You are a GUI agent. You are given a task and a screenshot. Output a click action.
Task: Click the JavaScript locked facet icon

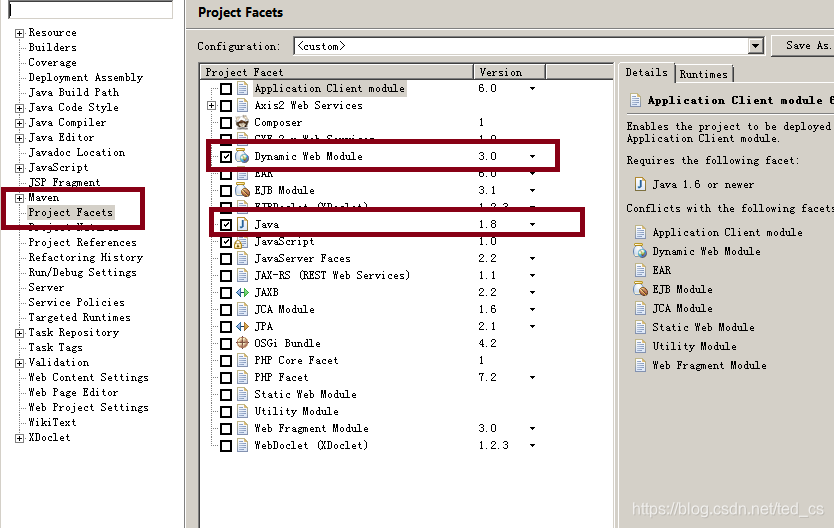click(x=240, y=242)
